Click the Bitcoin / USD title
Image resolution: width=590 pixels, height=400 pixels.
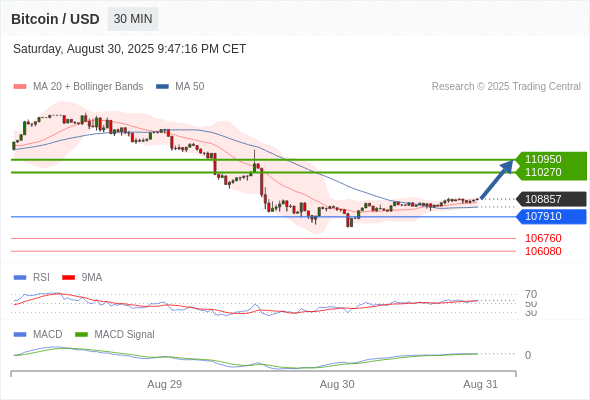pyautogui.click(x=55, y=19)
